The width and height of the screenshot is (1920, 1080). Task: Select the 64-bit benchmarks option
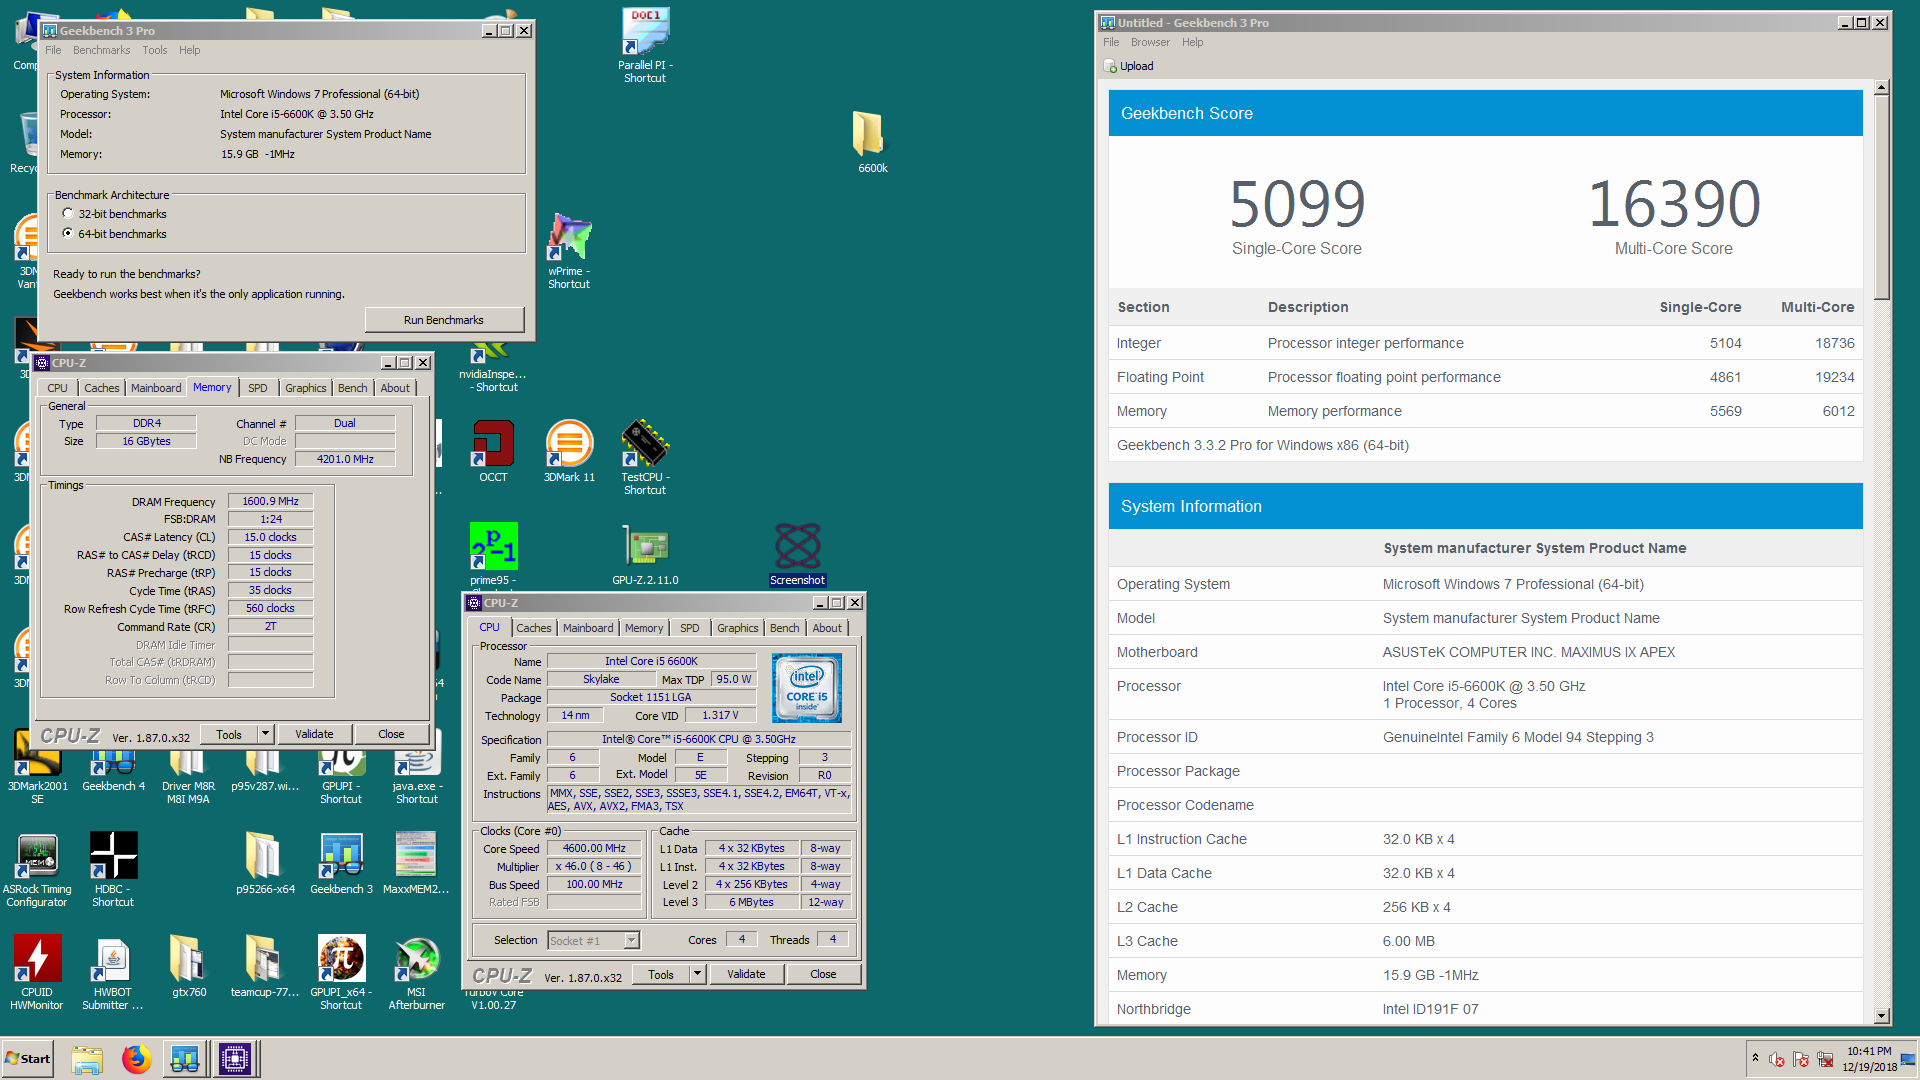click(68, 234)
